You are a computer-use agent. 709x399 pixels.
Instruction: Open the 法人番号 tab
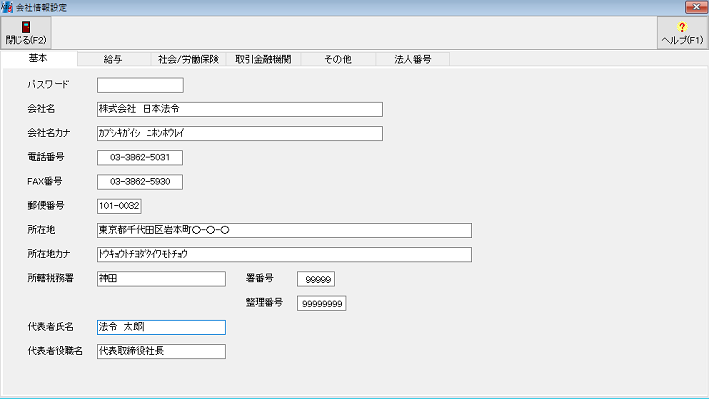(x=412, y=59)
